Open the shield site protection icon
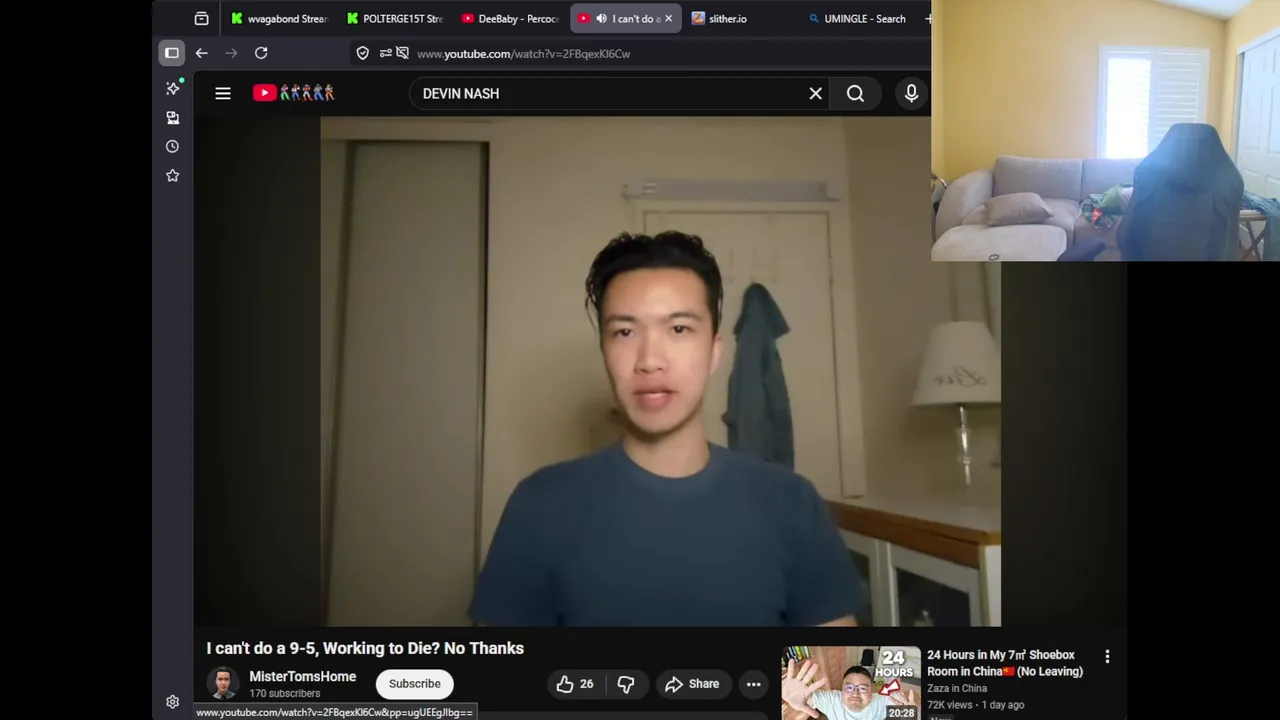This screenshot has width=1280, height=720. coord(363,53)
